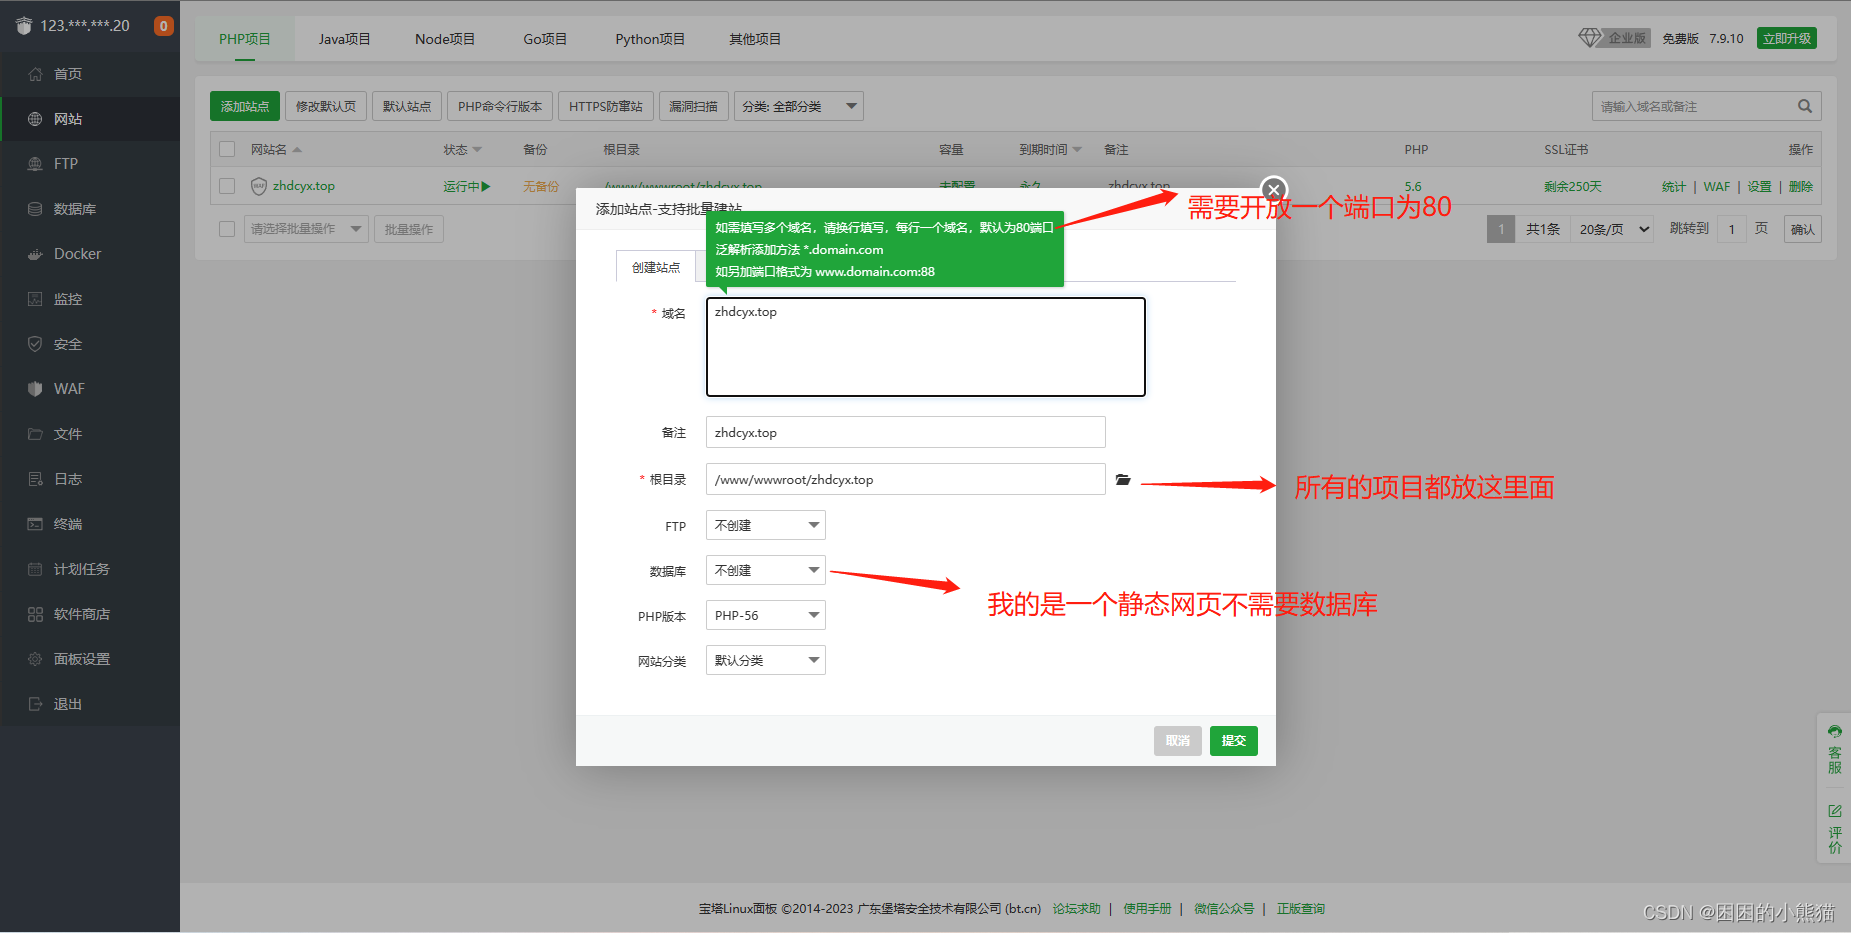Click the 删除 link in site row

tap(1800, 187)
